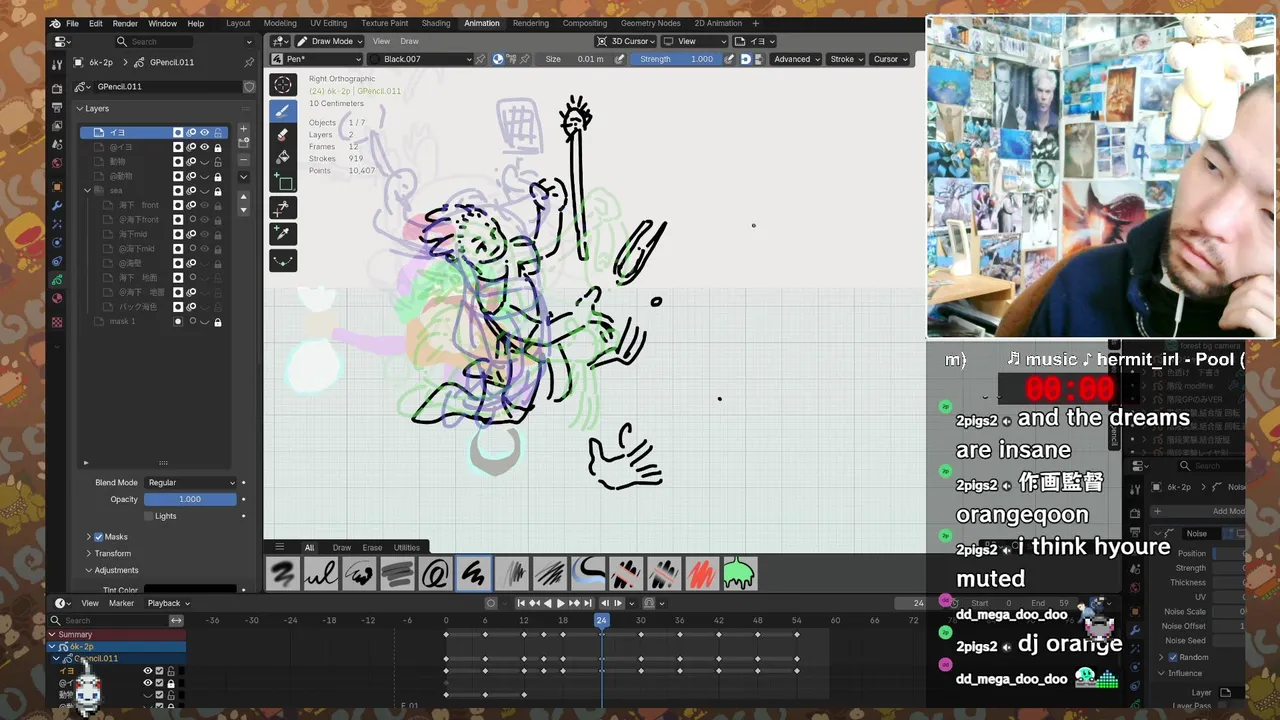Toggle lock on 動物 layer
Viewport: 1280px width, 720px height.
click(x=217, y=161)
